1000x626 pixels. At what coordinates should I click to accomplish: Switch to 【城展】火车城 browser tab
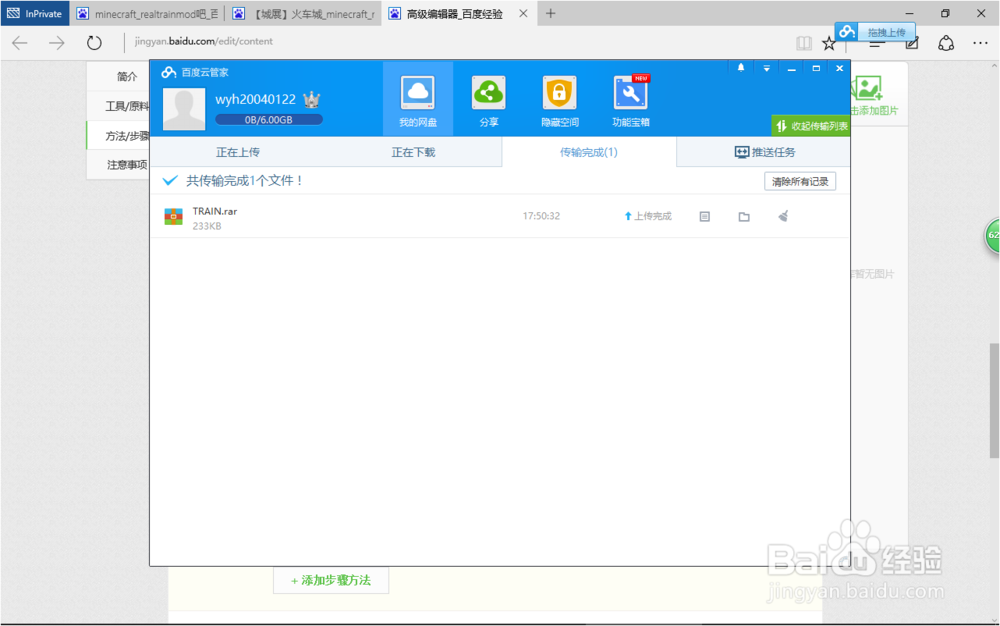[x=303, y=13]
